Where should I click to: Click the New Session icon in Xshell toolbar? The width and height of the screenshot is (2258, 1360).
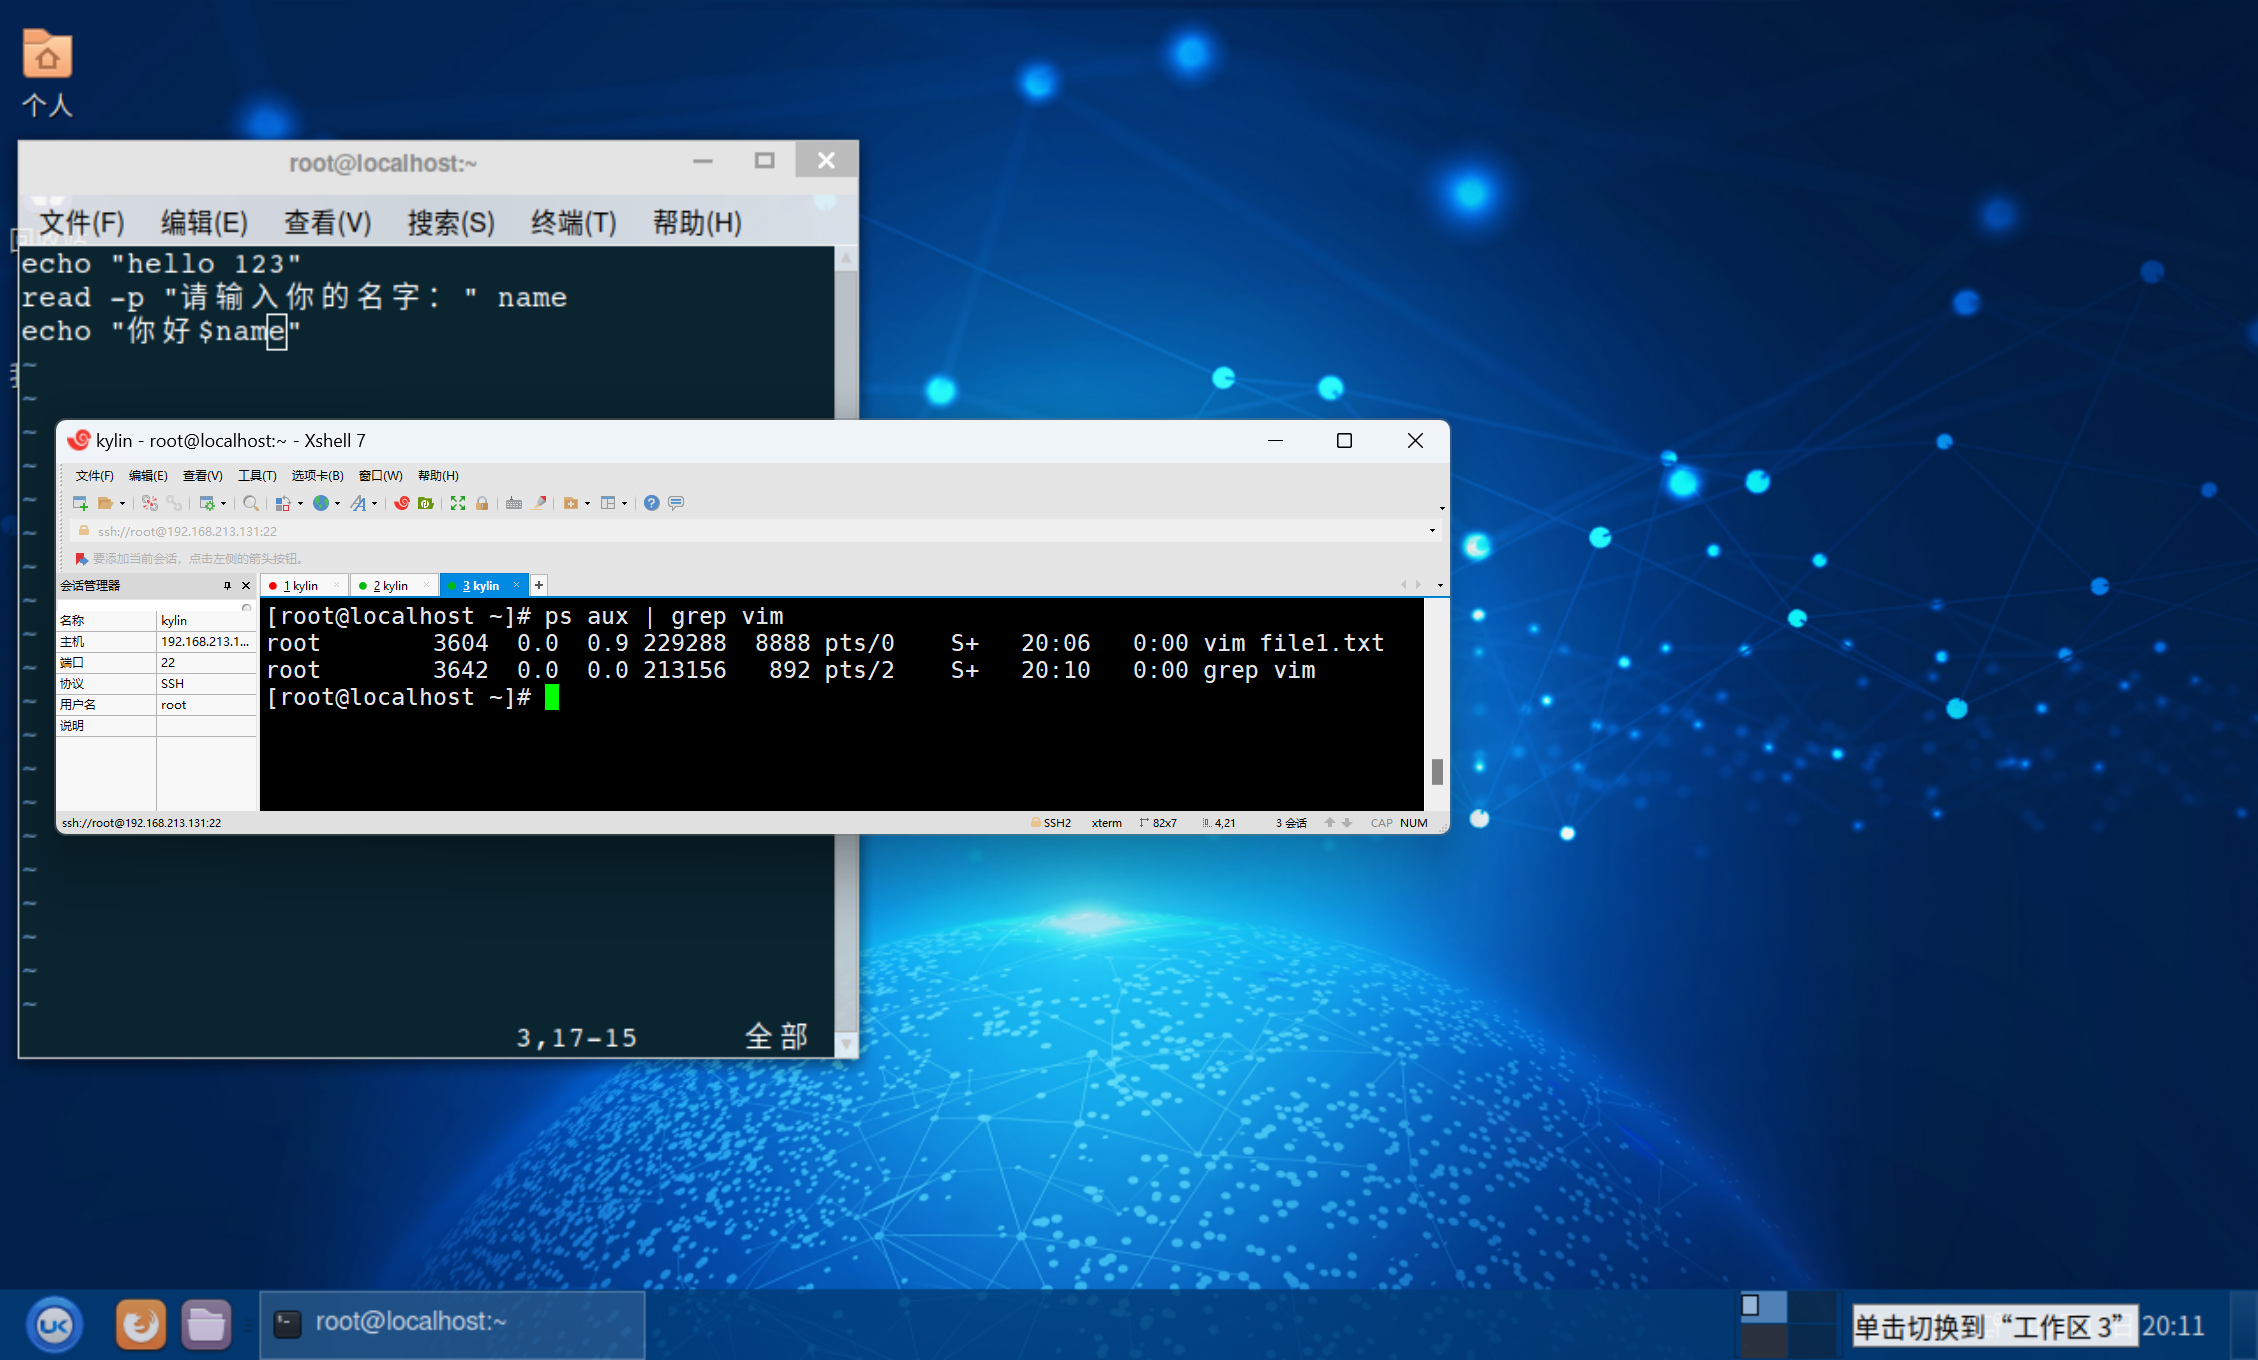[80, 503]
